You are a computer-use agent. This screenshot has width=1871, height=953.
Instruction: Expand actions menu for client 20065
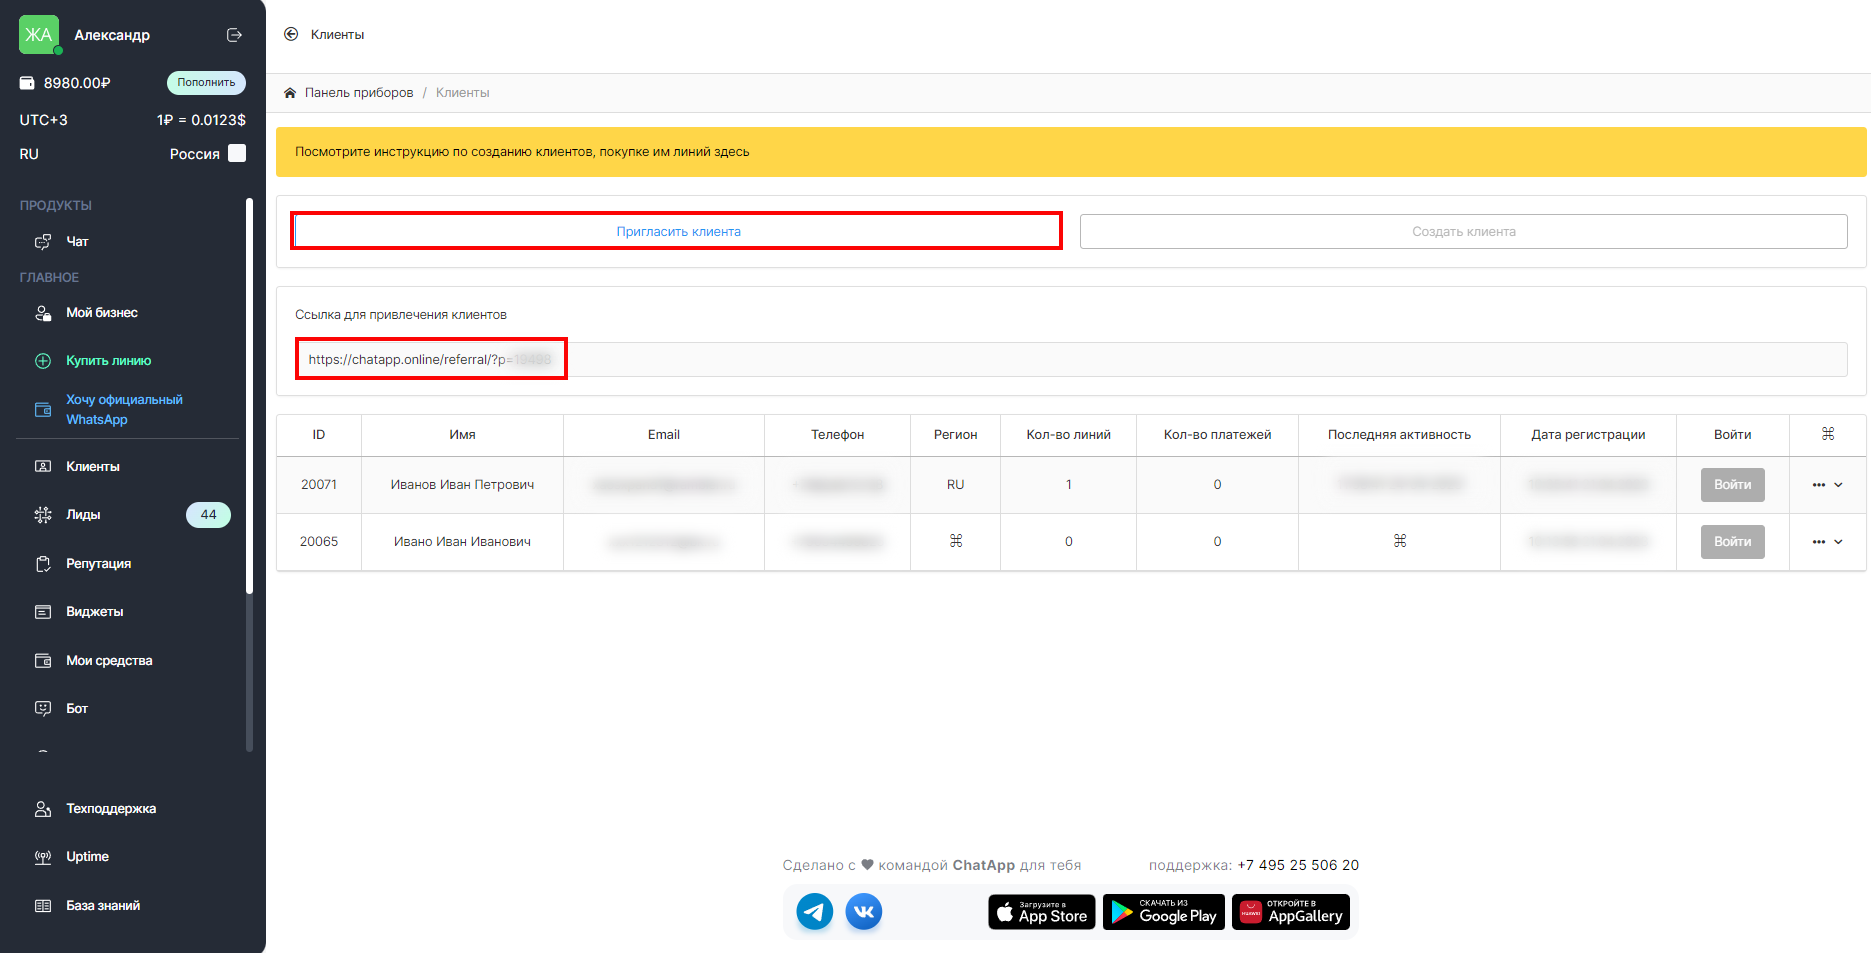[x=1827, y=542]
